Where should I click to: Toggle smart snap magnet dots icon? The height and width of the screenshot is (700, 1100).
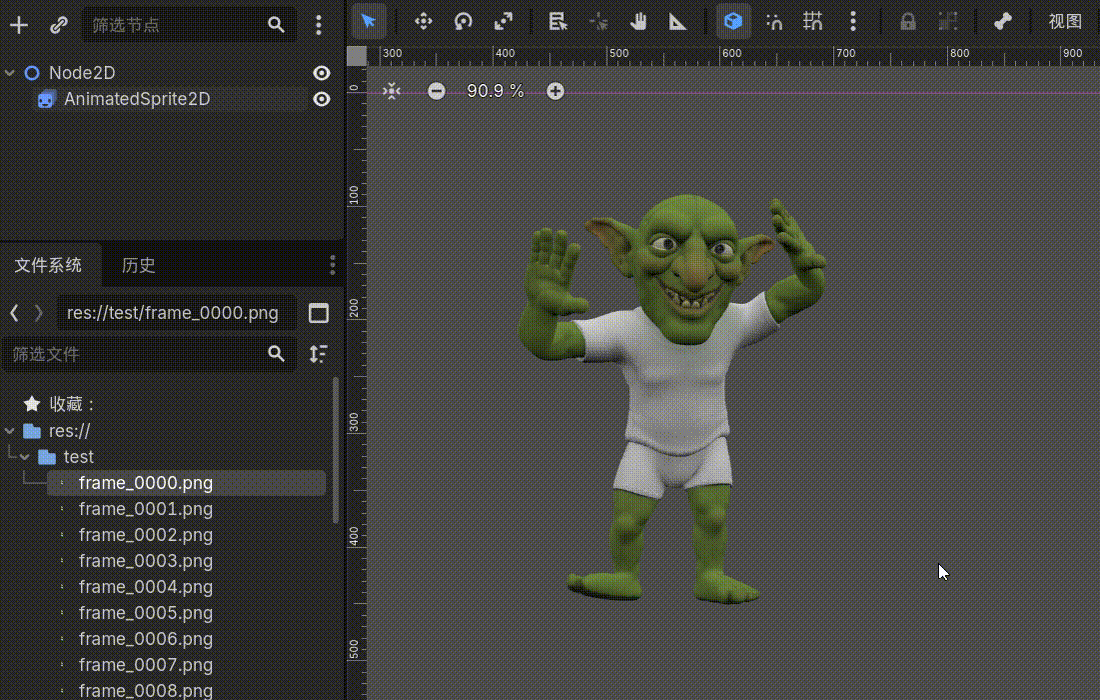point(774,22)
